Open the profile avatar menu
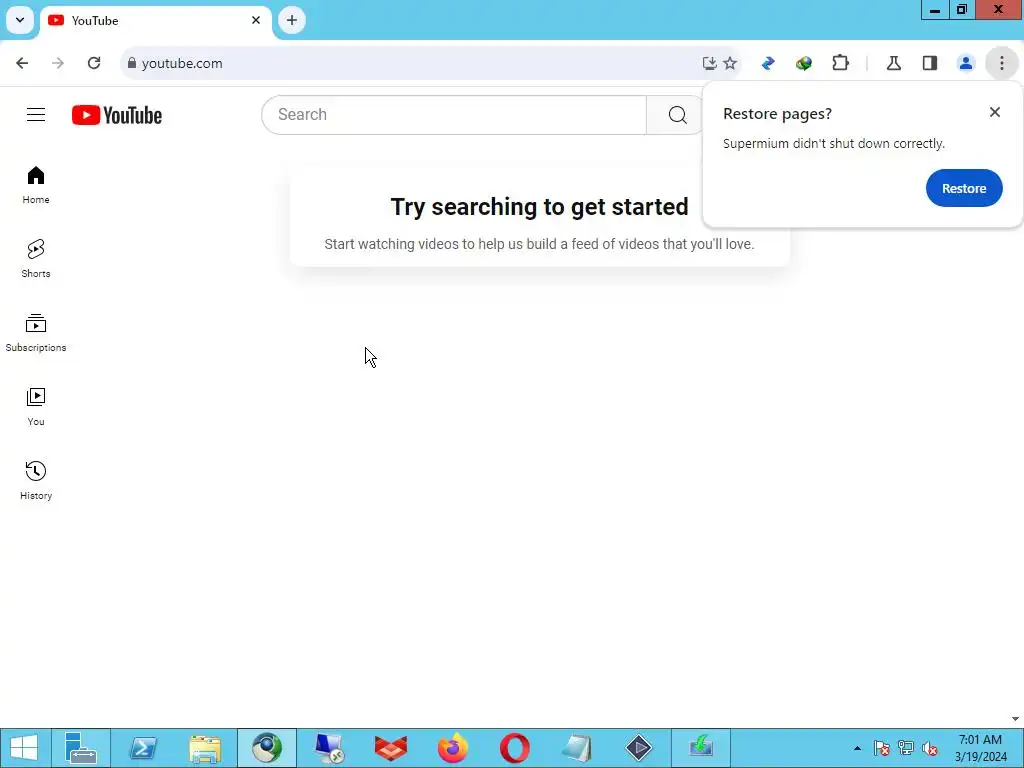The width and height of the screenshot is (1024, 768). point(966,63)
